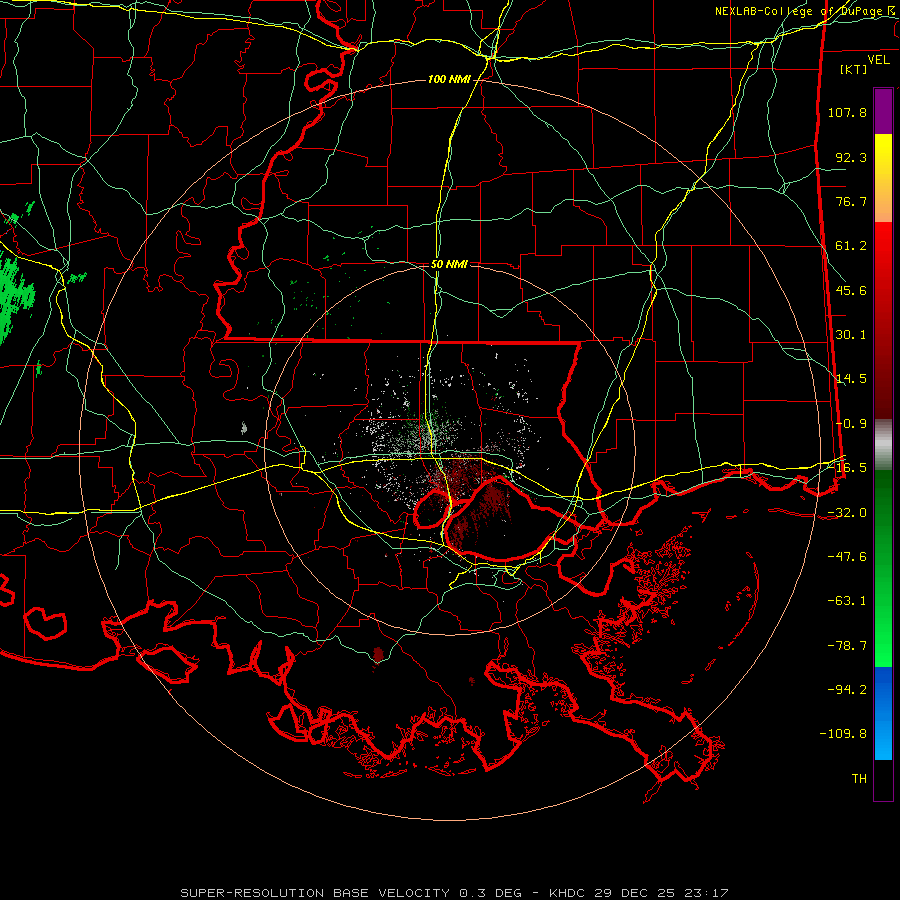The image size is (900, 900).
Task: Pick the green segment of the velocity scale
Action: [x=883, y=568]
